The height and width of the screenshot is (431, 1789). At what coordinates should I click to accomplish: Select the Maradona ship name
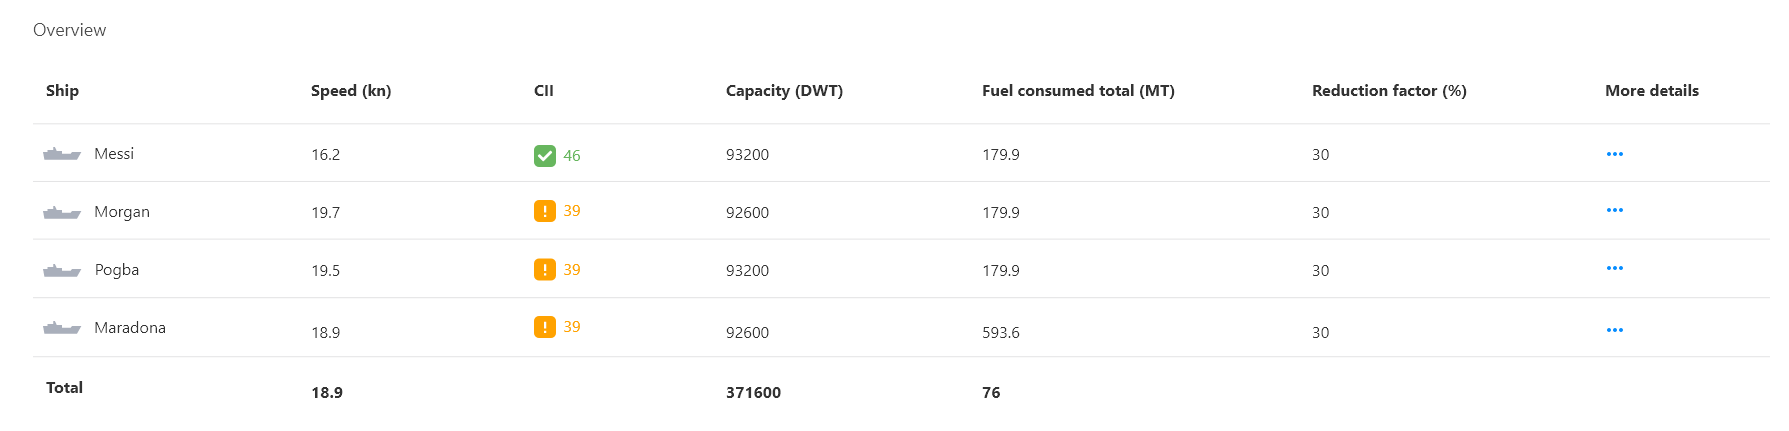[x=130, y=328]
